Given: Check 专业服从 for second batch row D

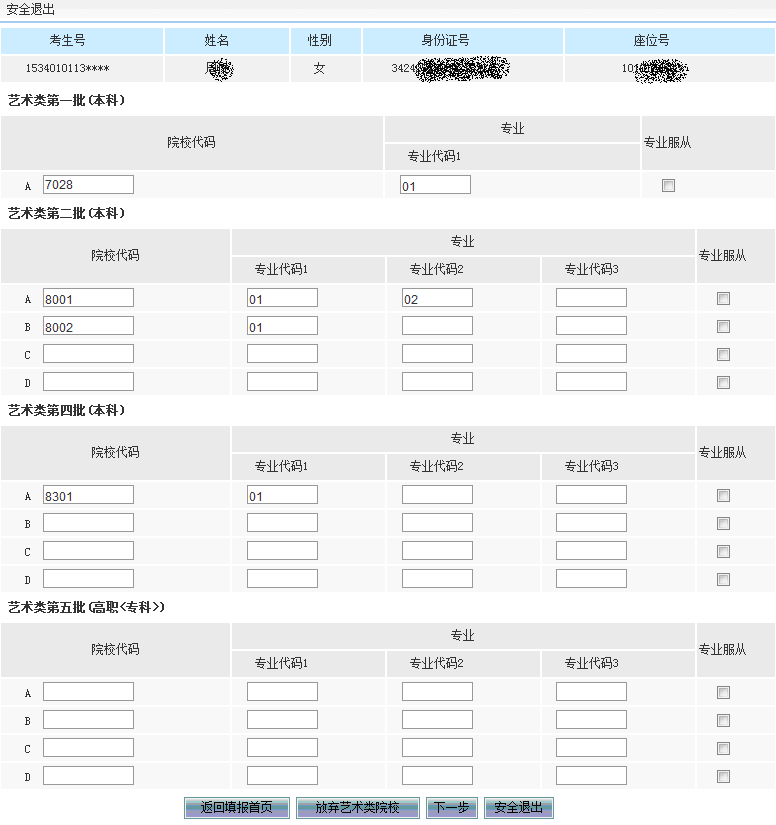Looking at the screenshot, I should point(723,382).
